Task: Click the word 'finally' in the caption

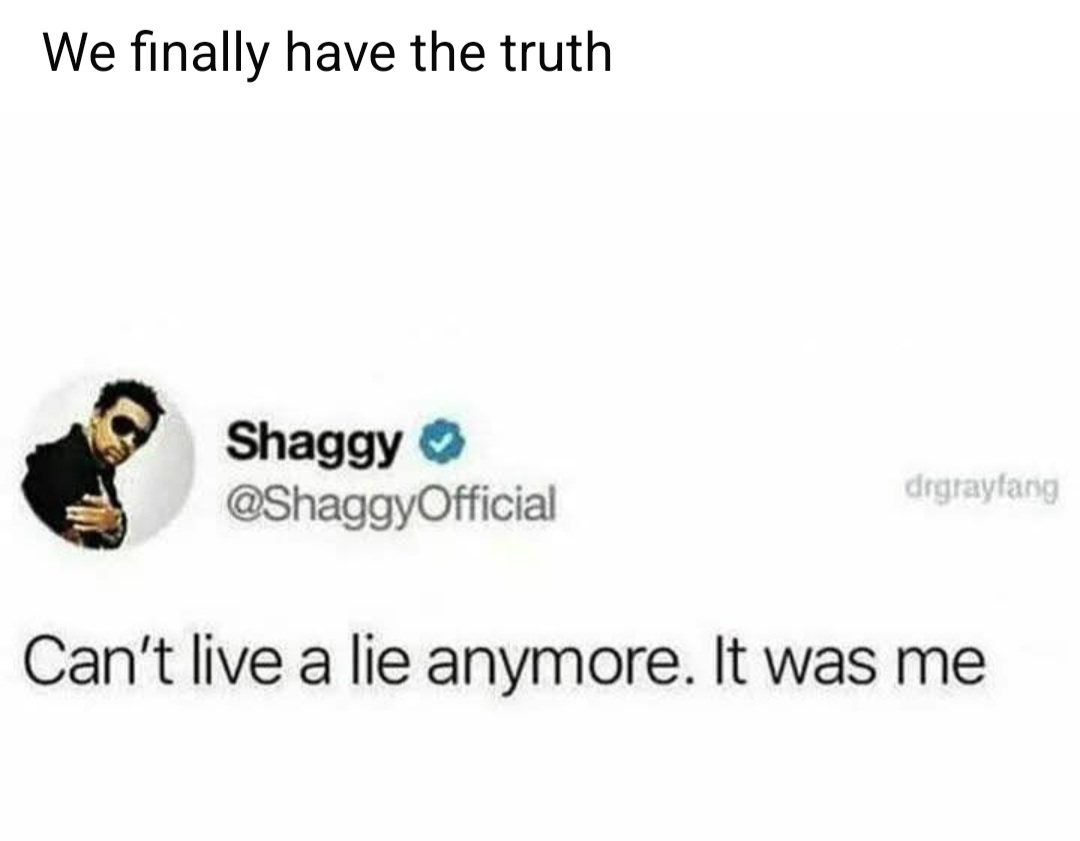Action: click(200, 55)
